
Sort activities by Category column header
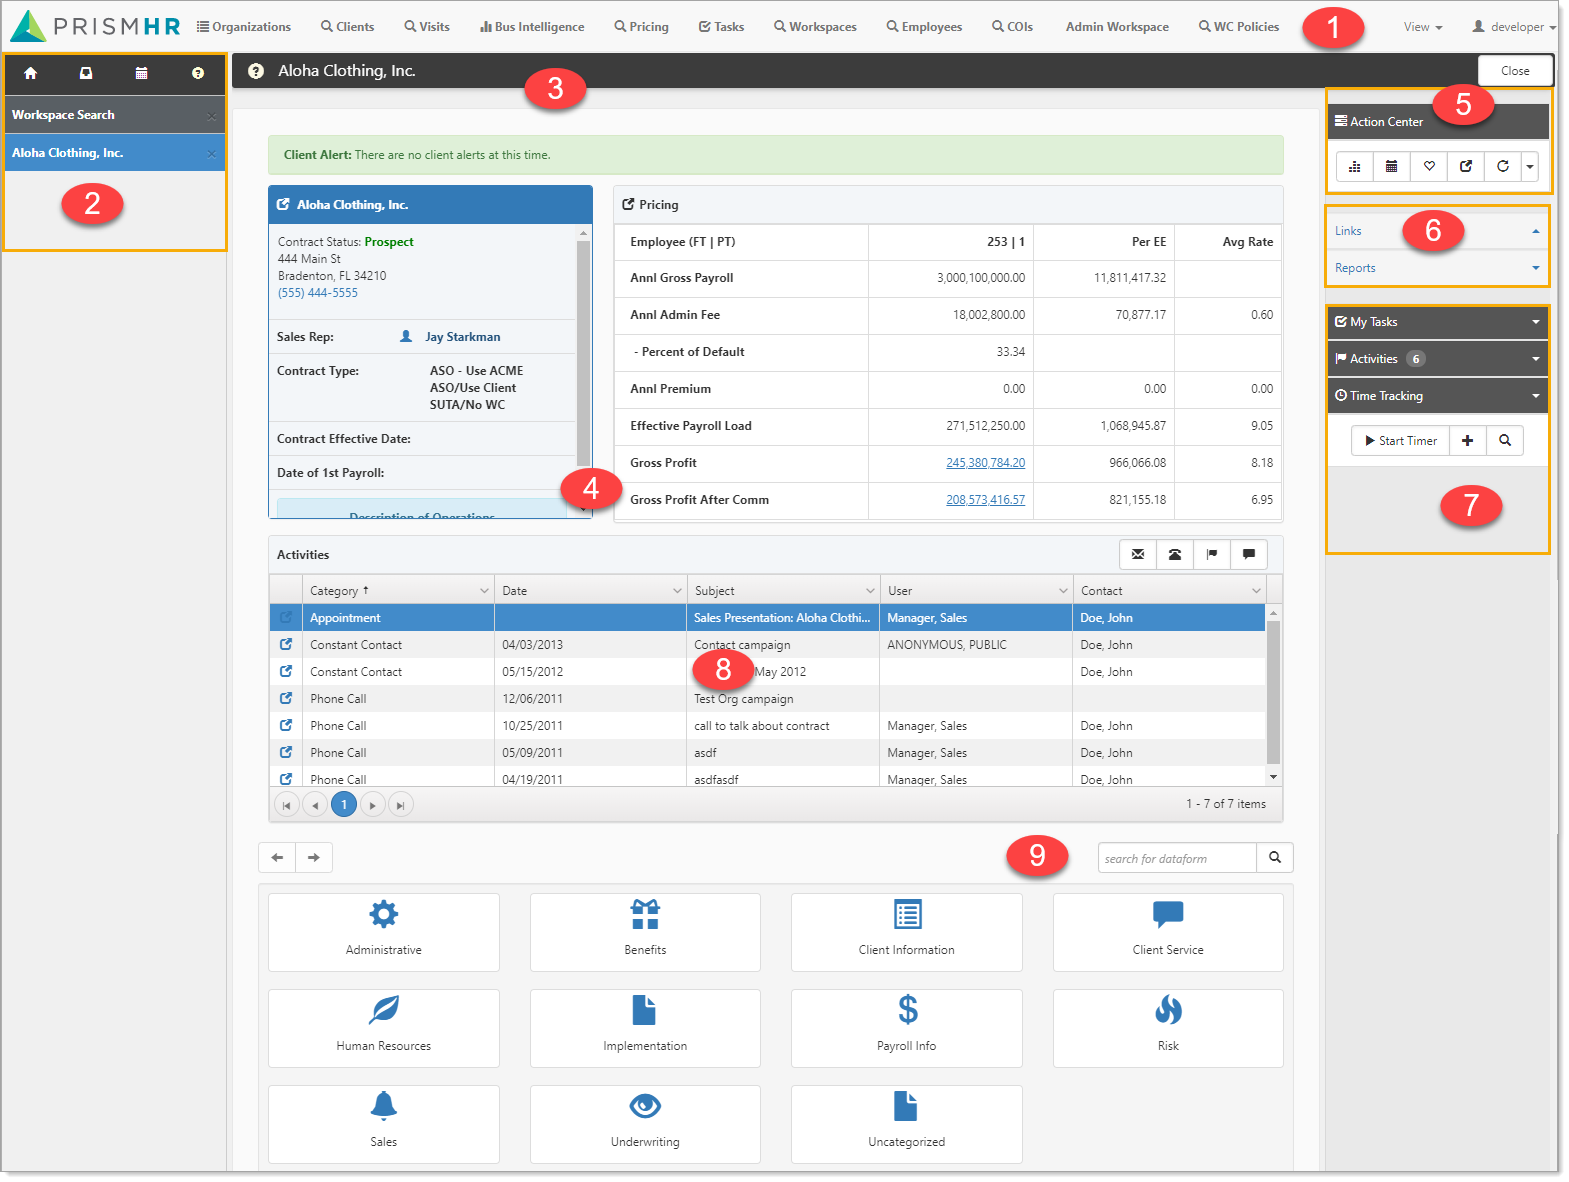(x=339, y=591)
